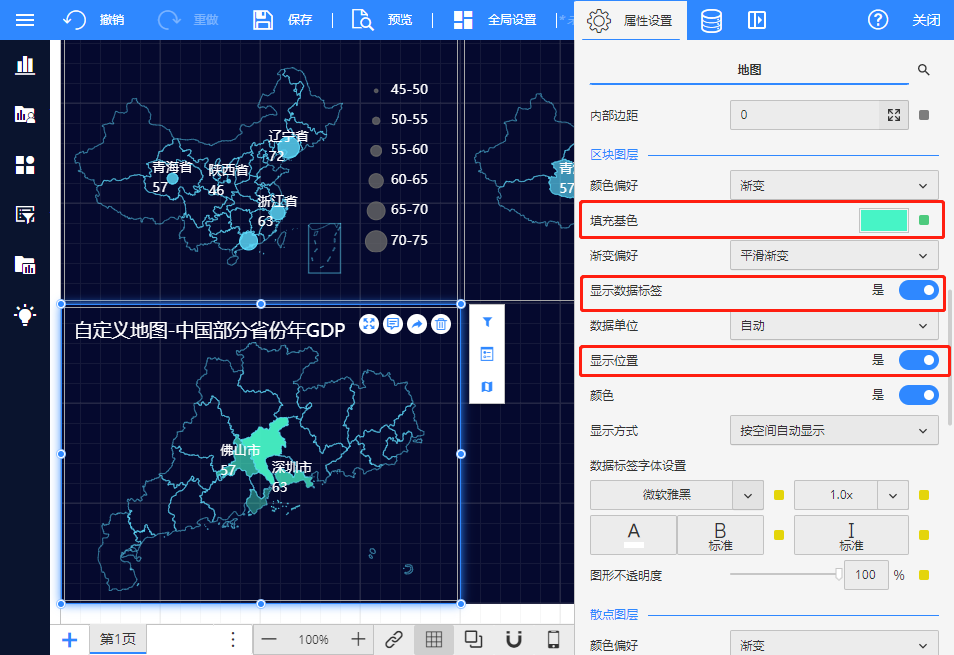Expand the 显示方式 dropdown
The width and height of the screenshot is (954, 655).
coord(834,431)
